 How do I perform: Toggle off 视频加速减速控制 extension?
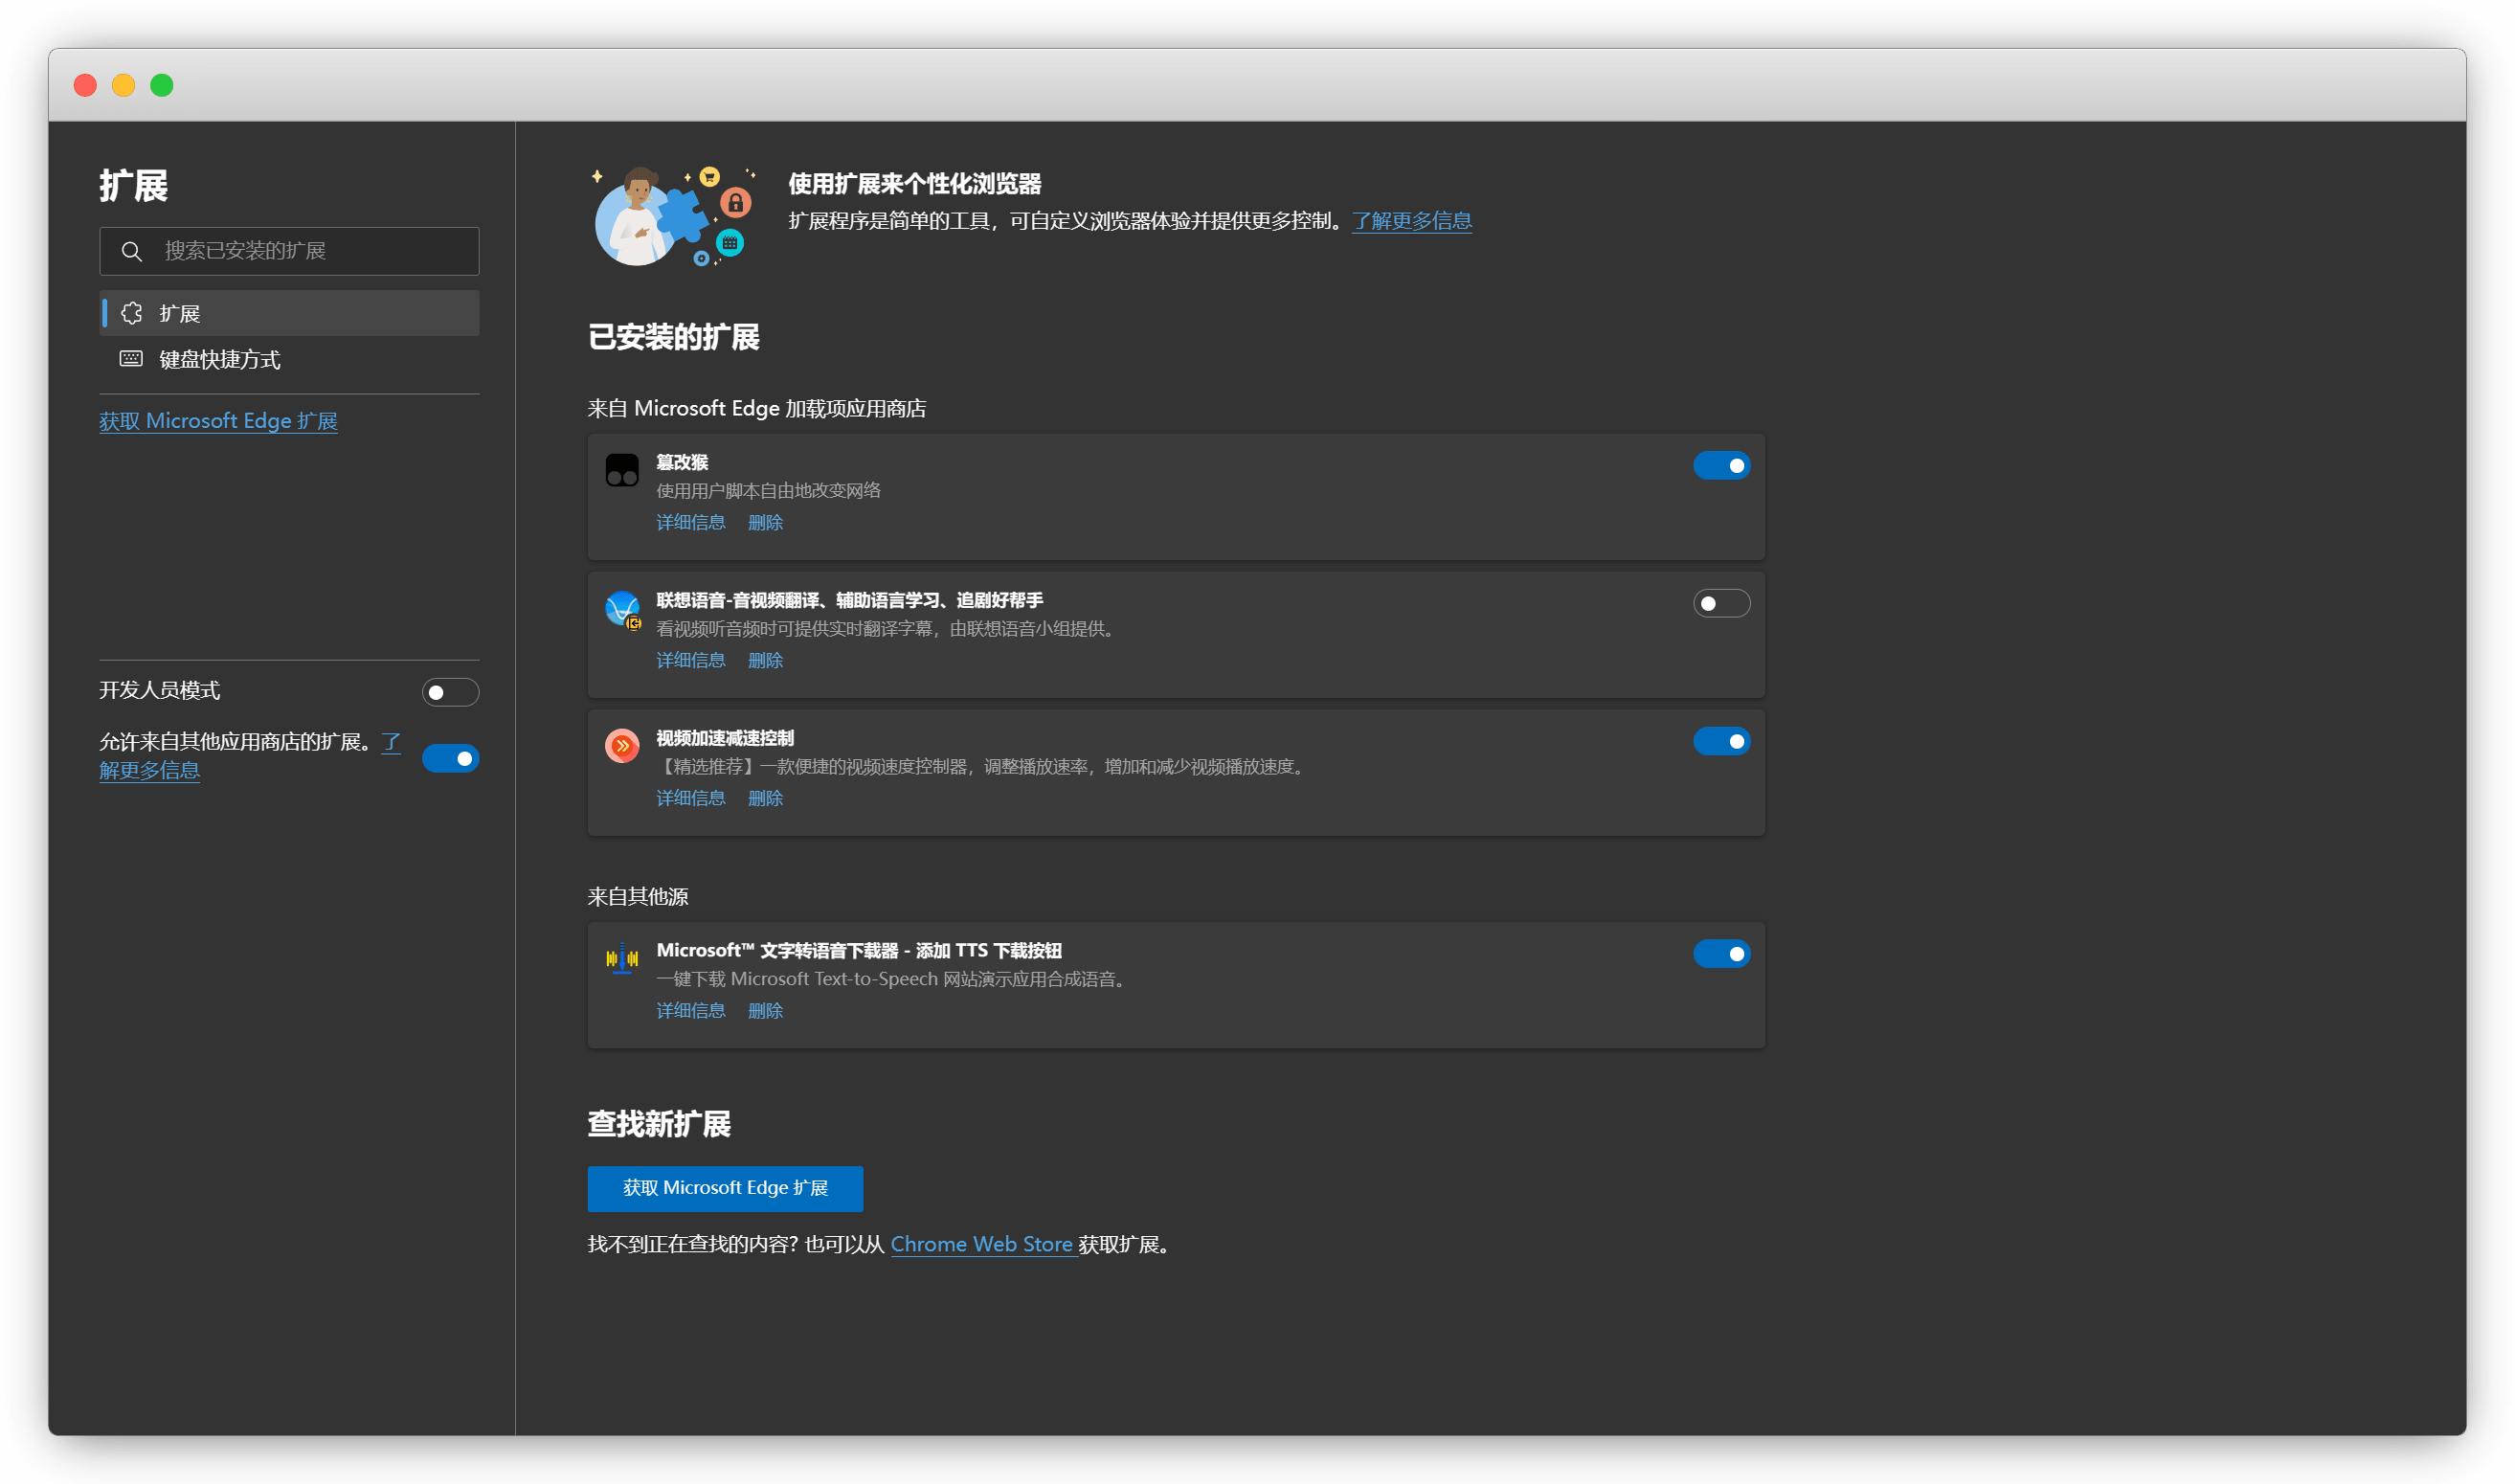(1721, 742)
